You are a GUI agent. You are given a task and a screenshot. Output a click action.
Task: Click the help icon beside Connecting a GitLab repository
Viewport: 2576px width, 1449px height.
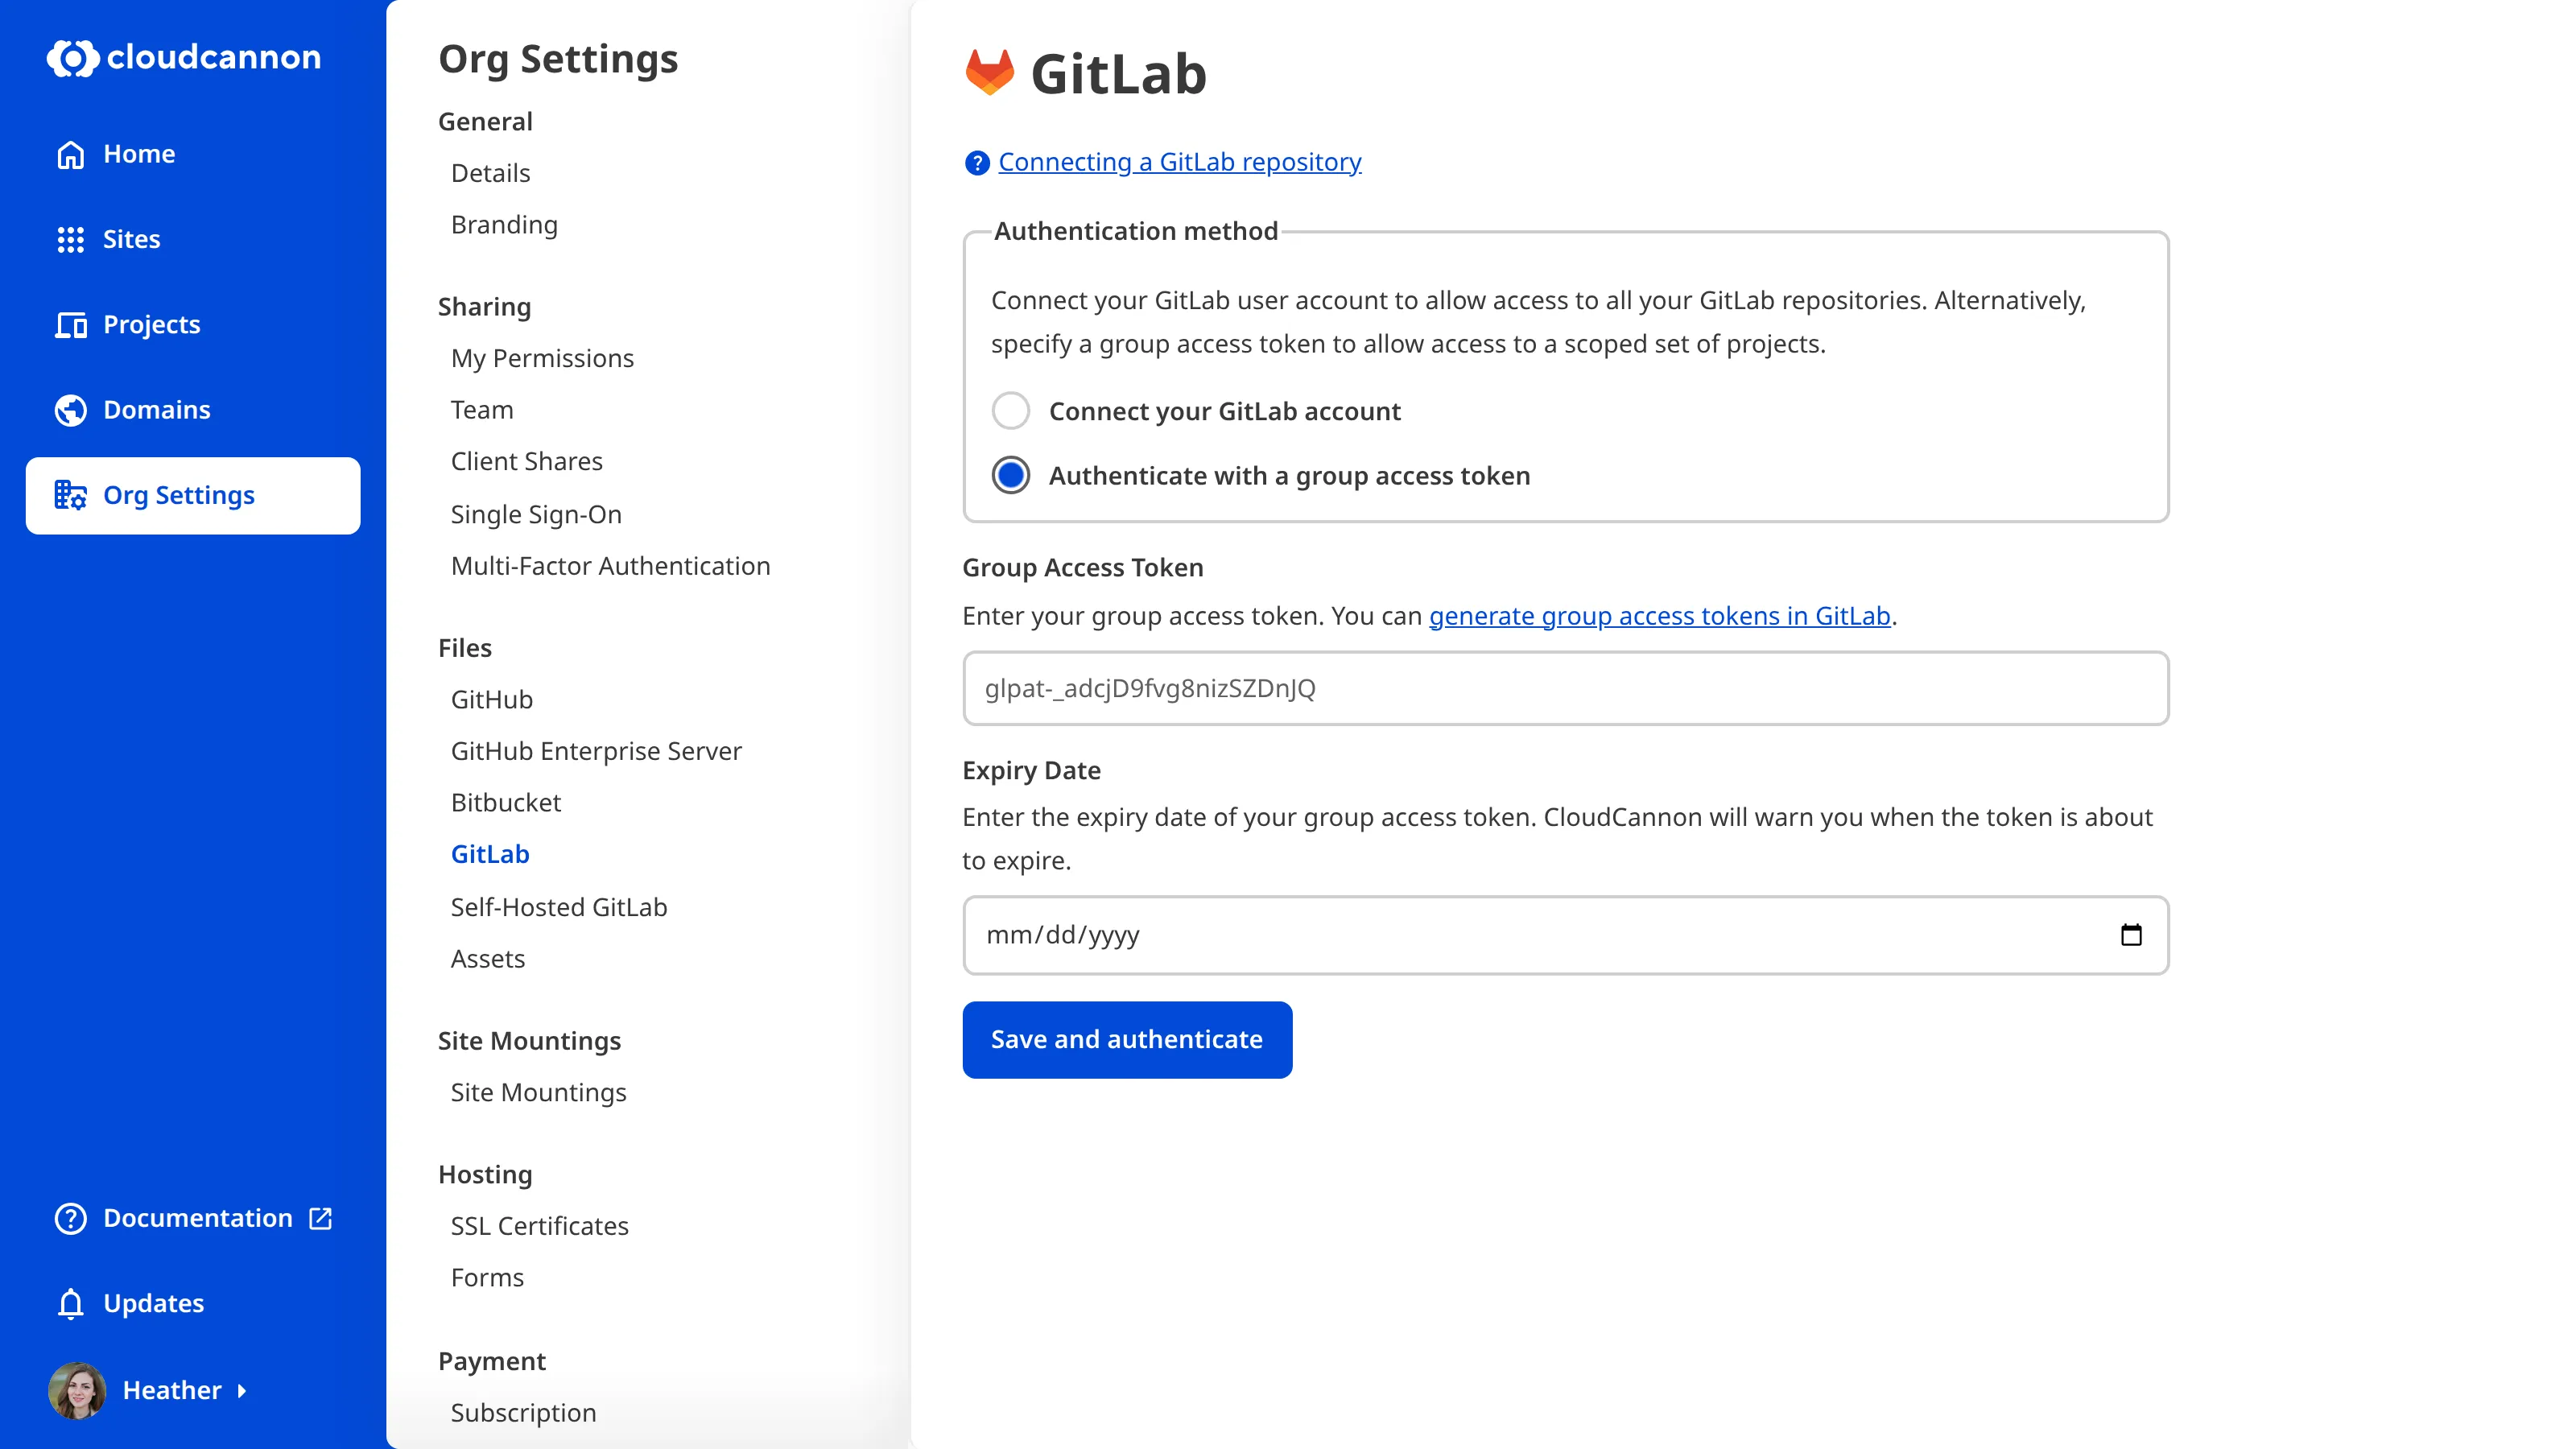976,163
